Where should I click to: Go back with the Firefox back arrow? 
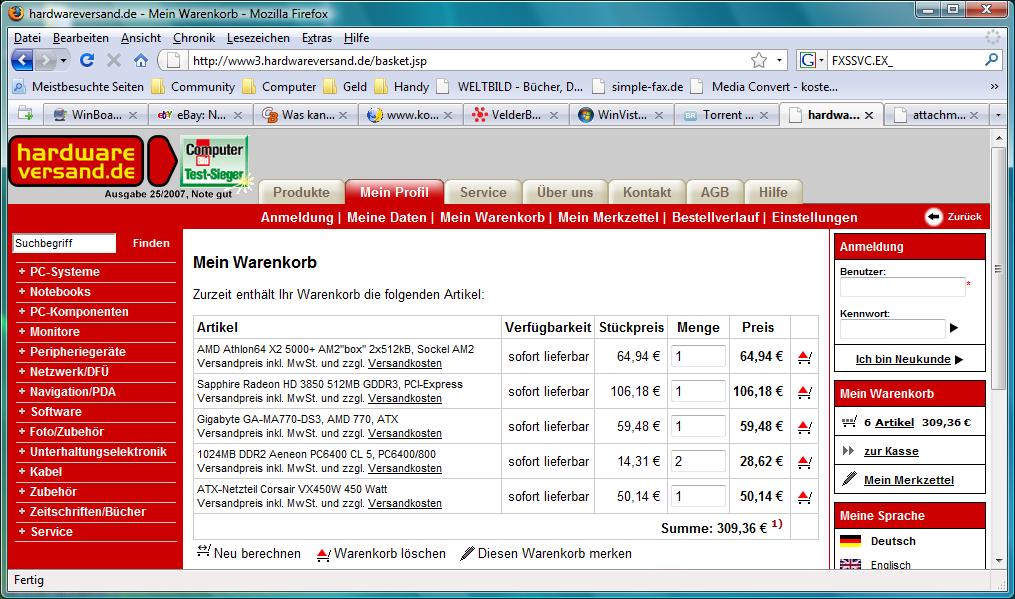(x=23, y=61)
